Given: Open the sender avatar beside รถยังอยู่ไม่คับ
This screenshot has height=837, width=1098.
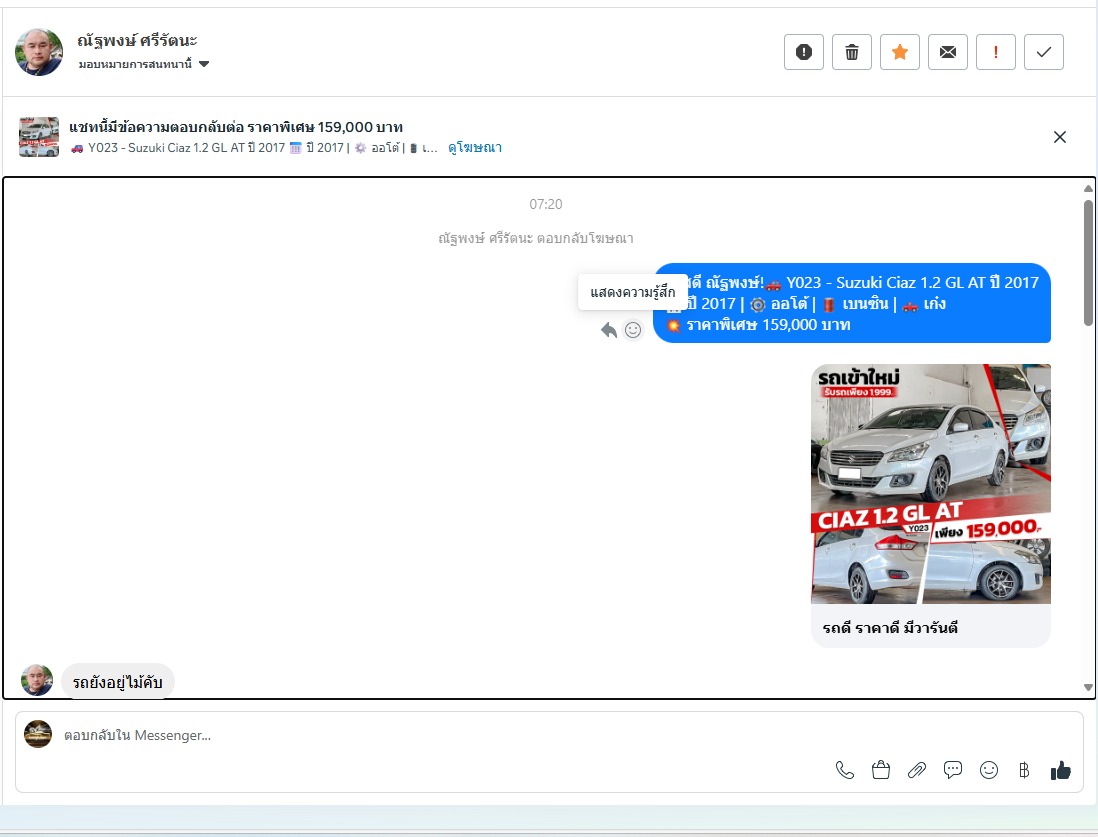Looking at the screenshot, I should click(x=37, y=680).
